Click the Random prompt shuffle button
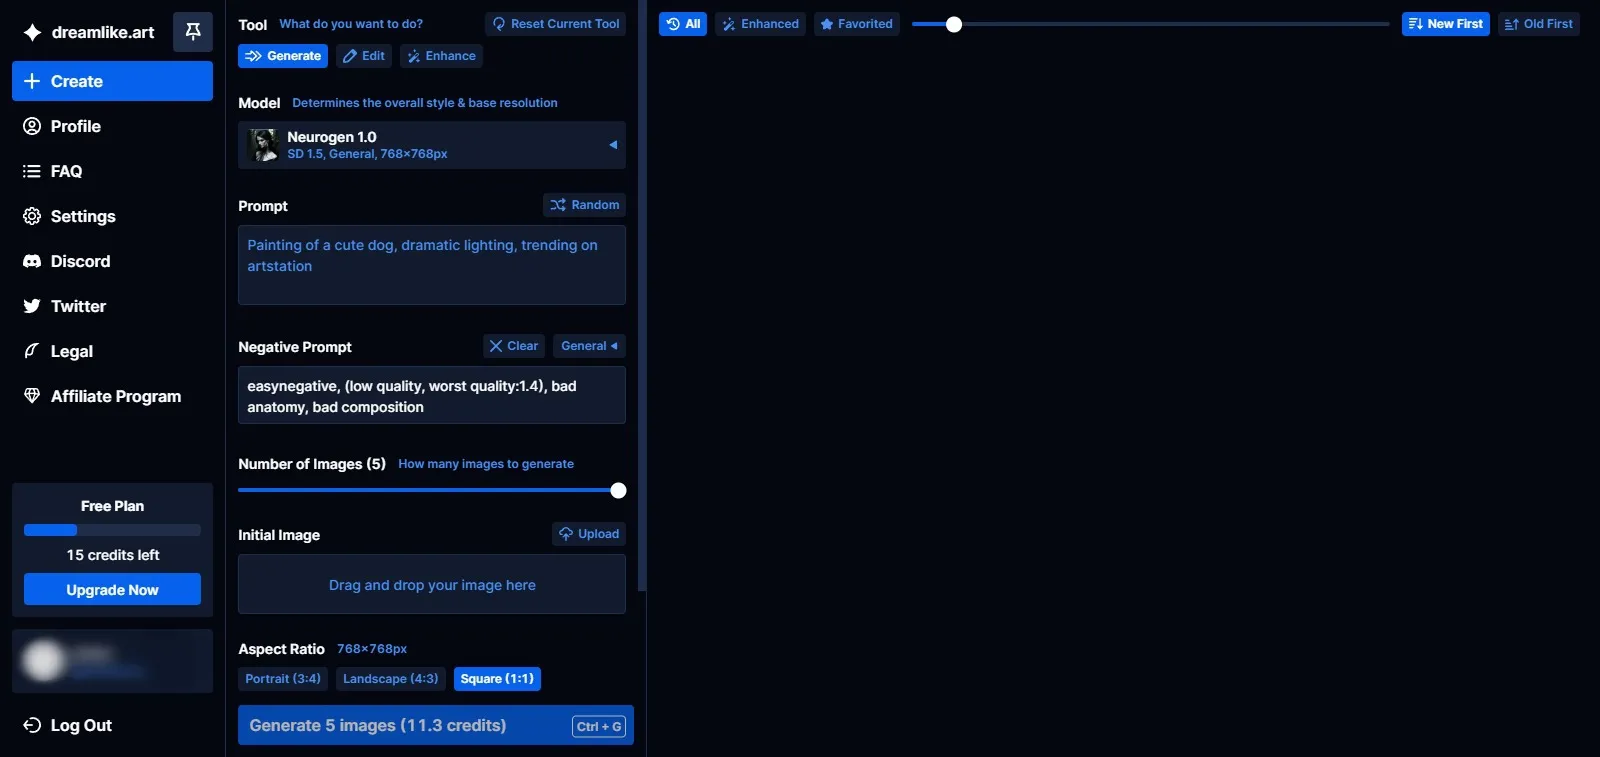The height and width of the screenshot is (757, 1600). pyautogui.click(x=584, y=205)
